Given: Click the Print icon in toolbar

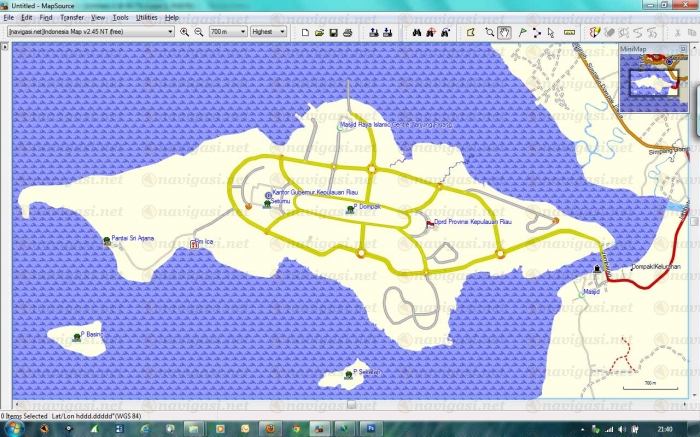Looking at the screenshot, I should (345, 32).
